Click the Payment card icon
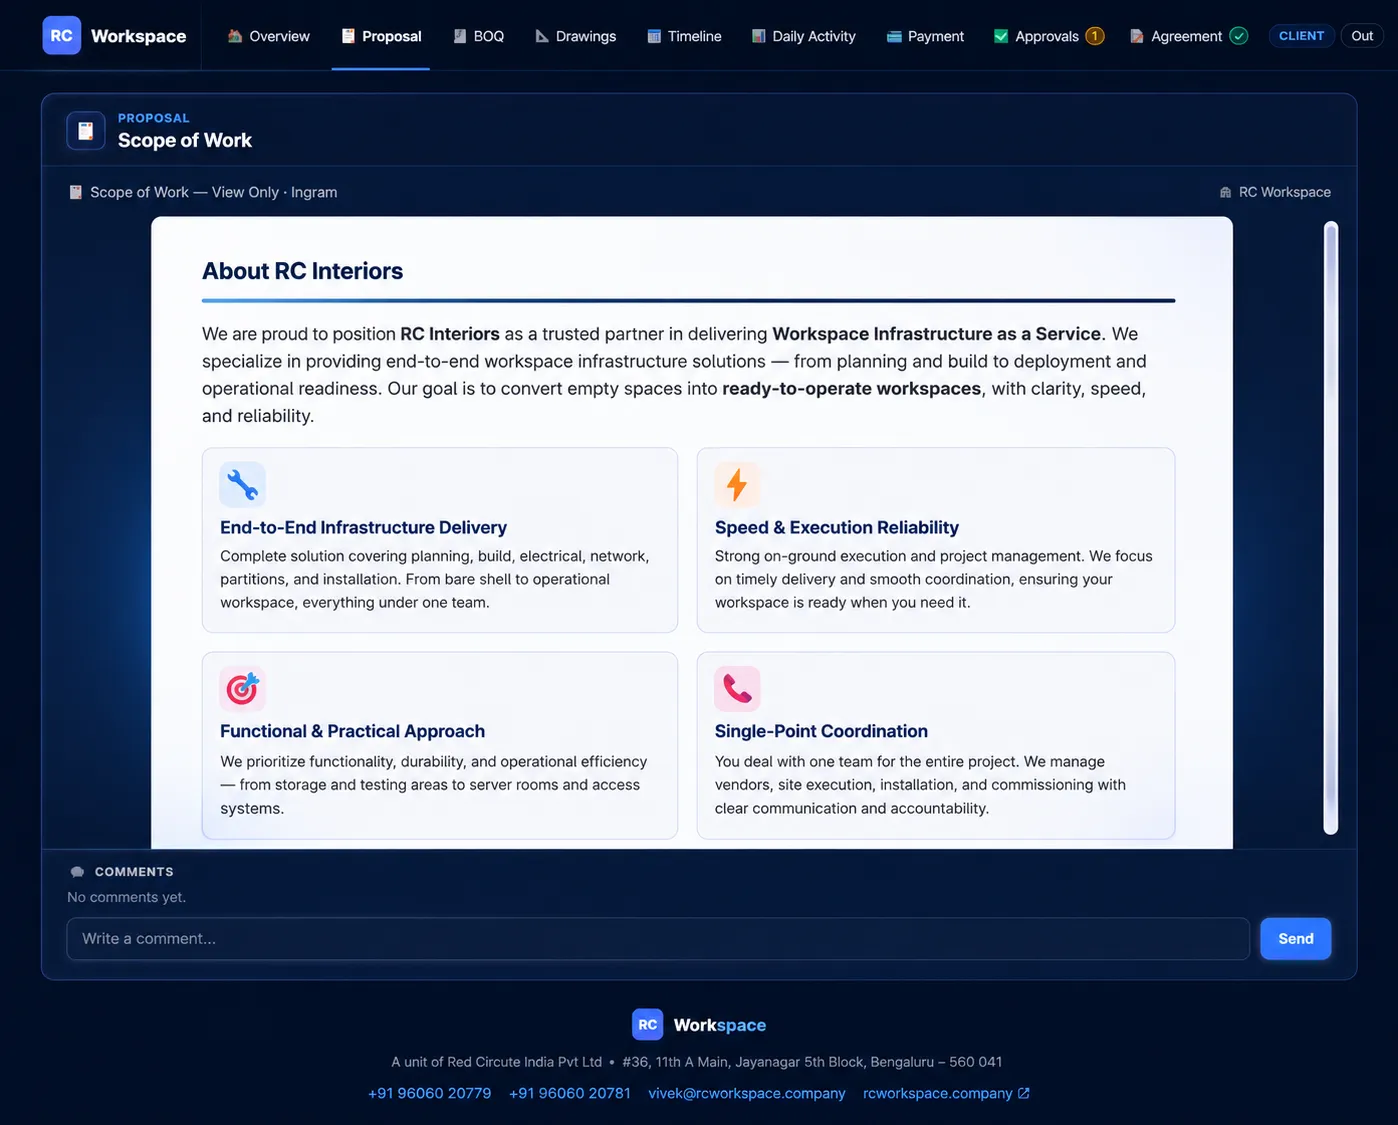The height and width of the screenshot is (1125, 1398). 894,36
